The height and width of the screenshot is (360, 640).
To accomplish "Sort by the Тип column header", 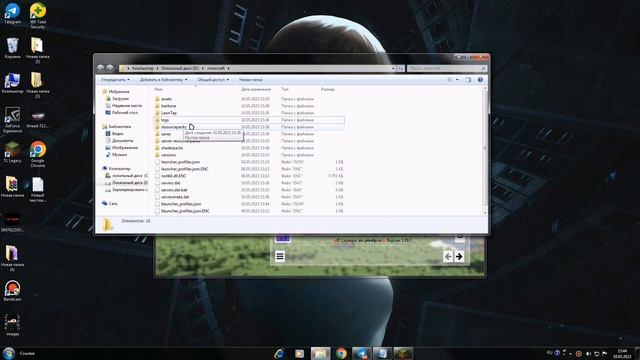I will 284,89.
